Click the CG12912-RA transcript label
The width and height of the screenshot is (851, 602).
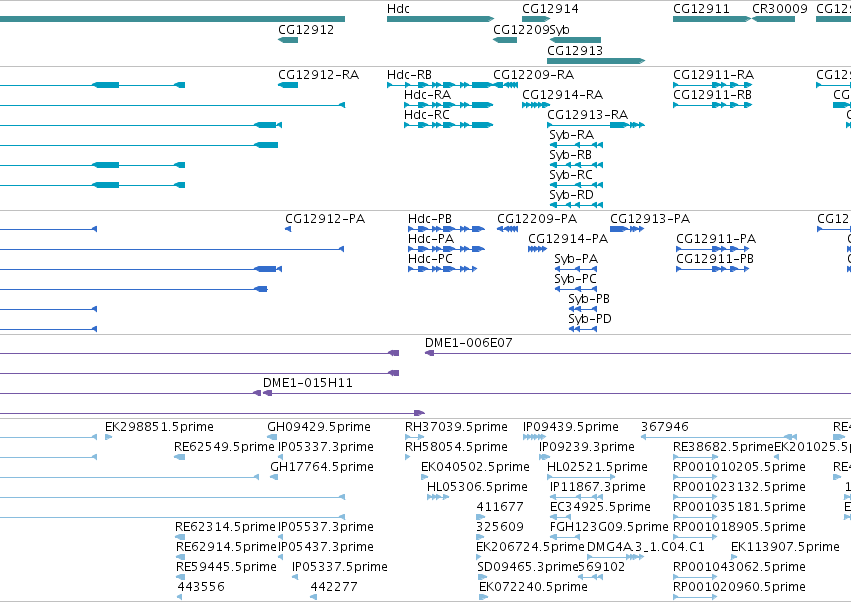pyautogui.click(x=318, y=74)
